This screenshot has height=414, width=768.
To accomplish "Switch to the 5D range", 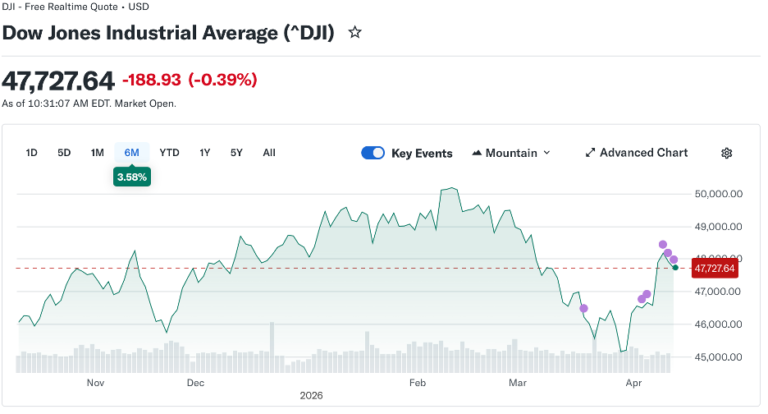I will (64, 153).
